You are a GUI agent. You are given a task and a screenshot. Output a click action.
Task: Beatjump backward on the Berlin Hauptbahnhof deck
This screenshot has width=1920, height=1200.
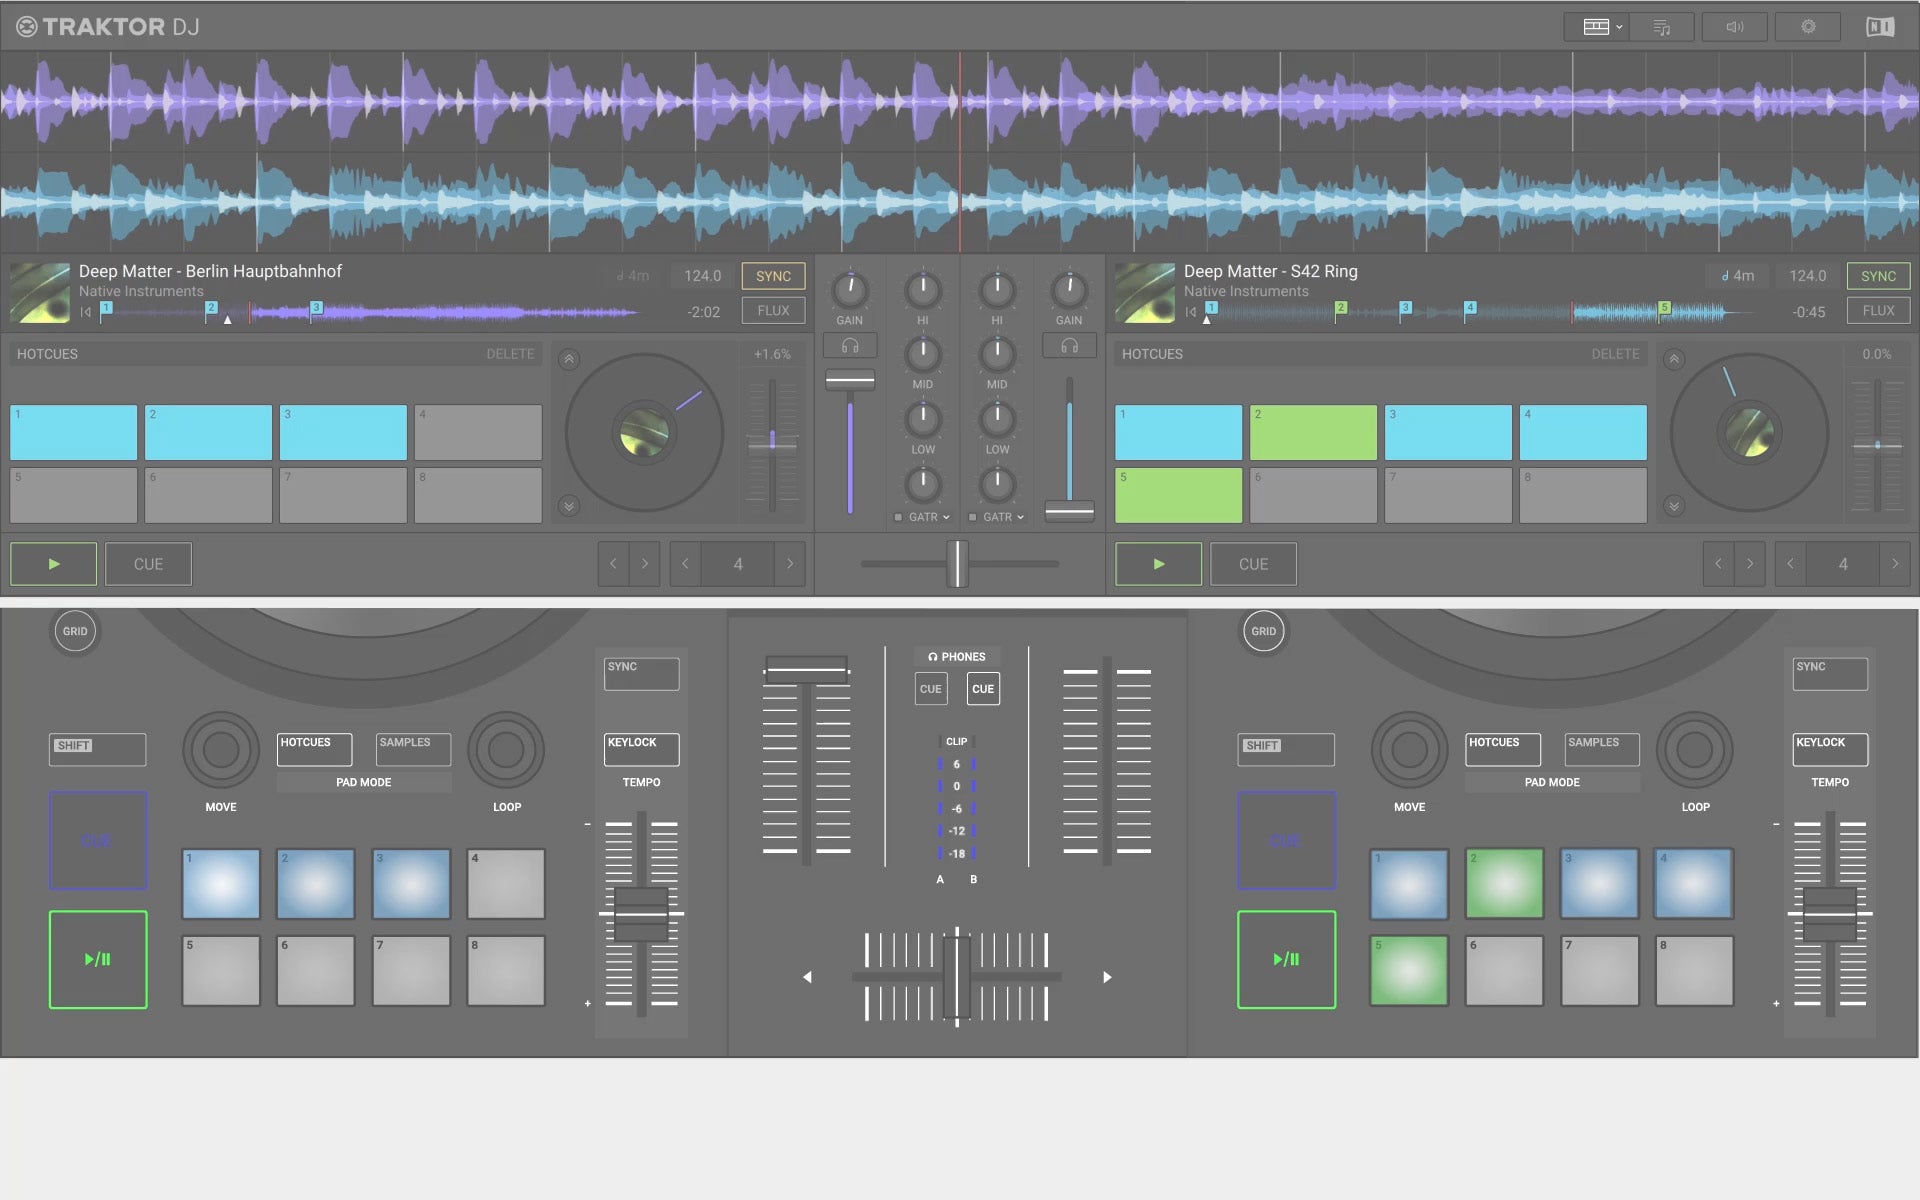click(613, 564)
